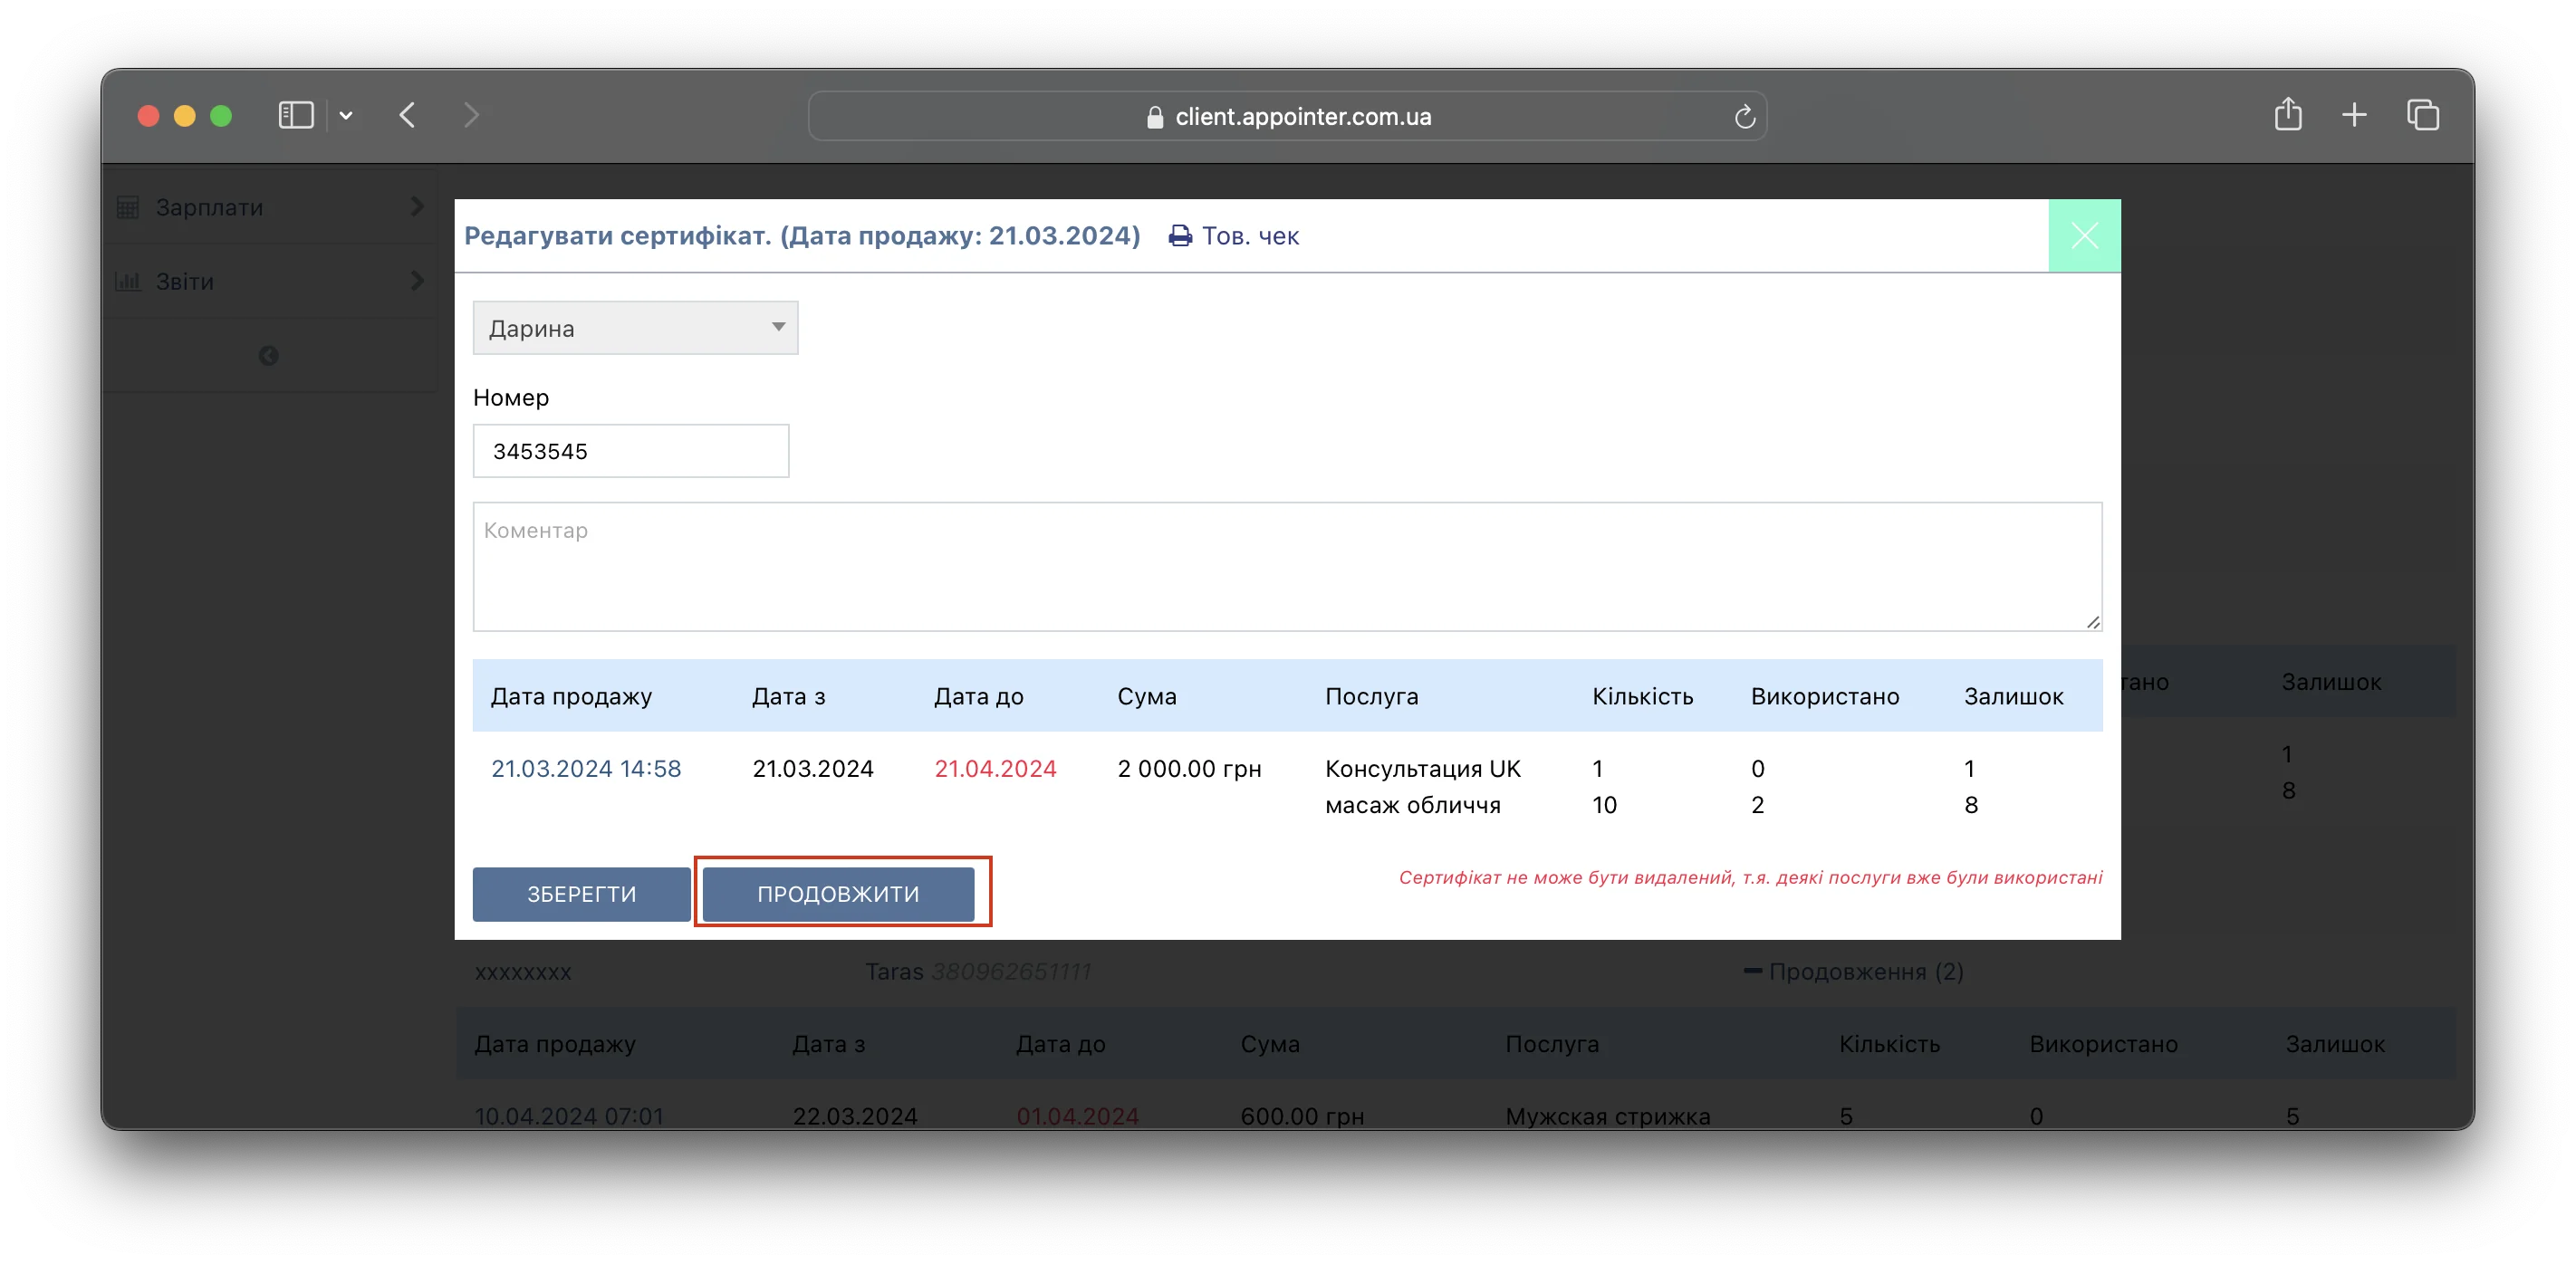Click the Послуга column header in dialog
2576x1264 pixels.
click(x=1371, y=696)
